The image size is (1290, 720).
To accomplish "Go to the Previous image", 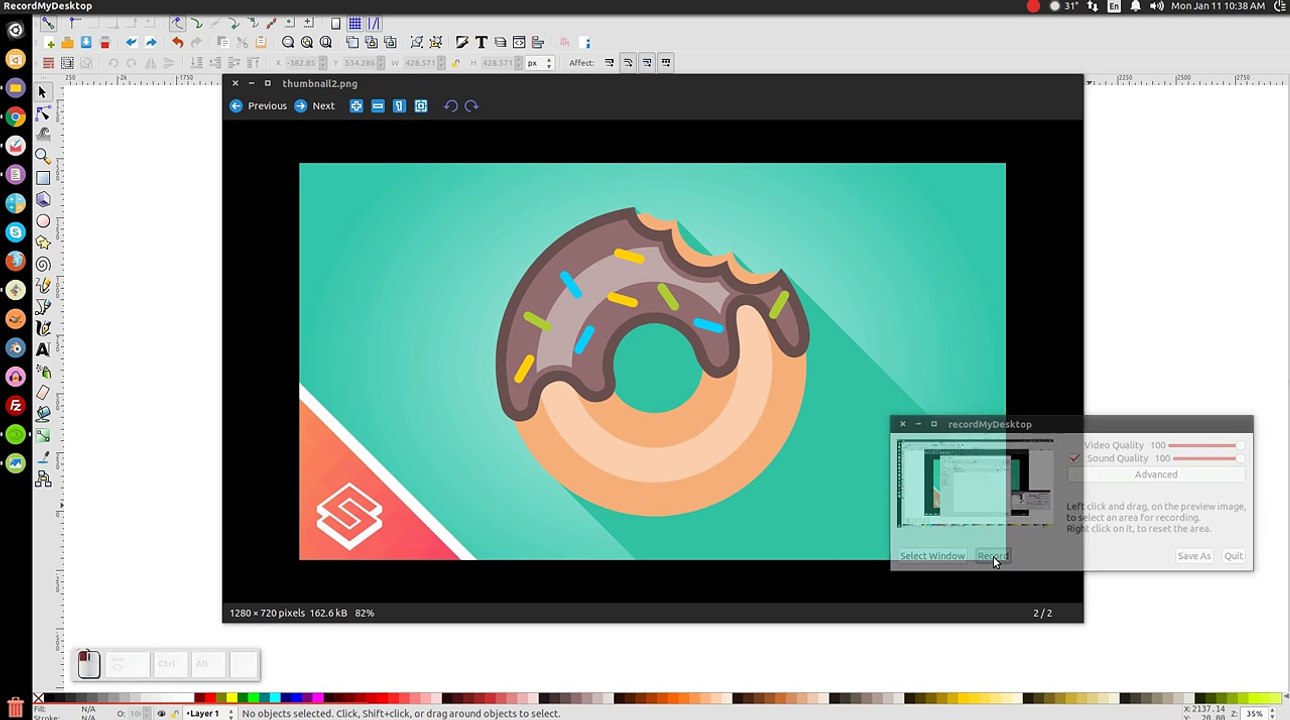I will coord(258,106).
